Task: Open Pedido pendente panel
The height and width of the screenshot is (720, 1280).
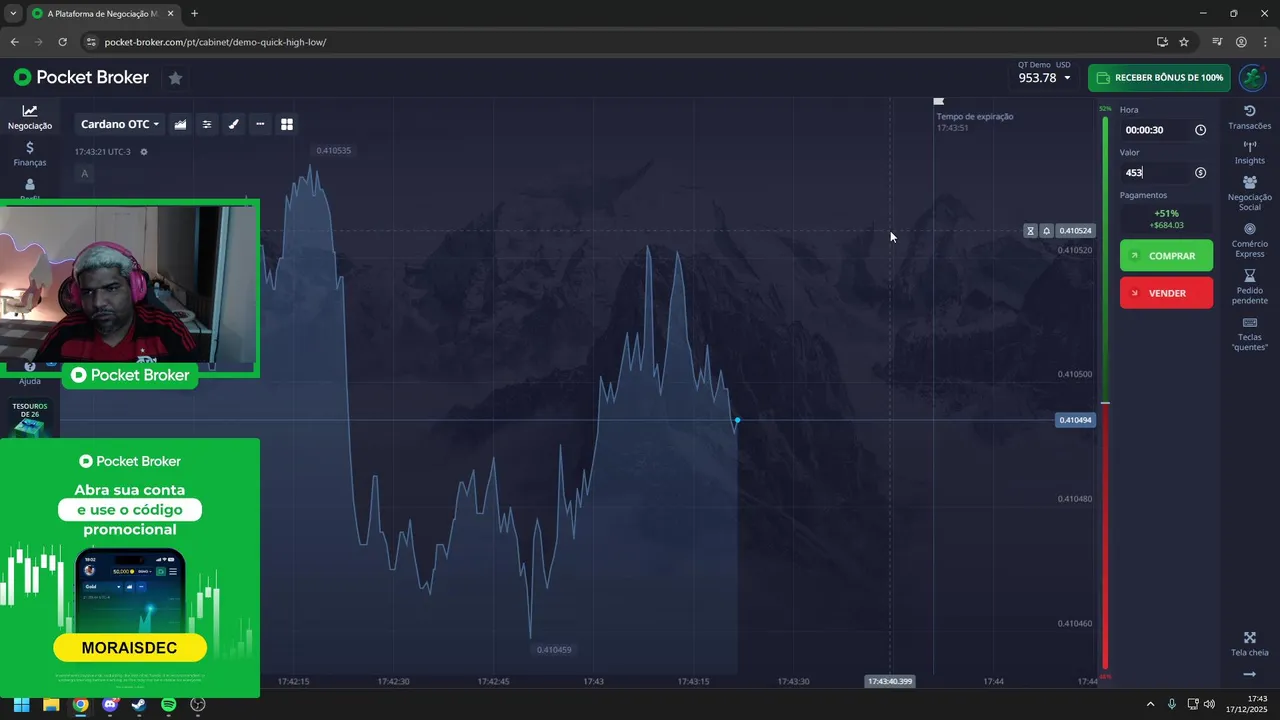Action: point(1249,287)
